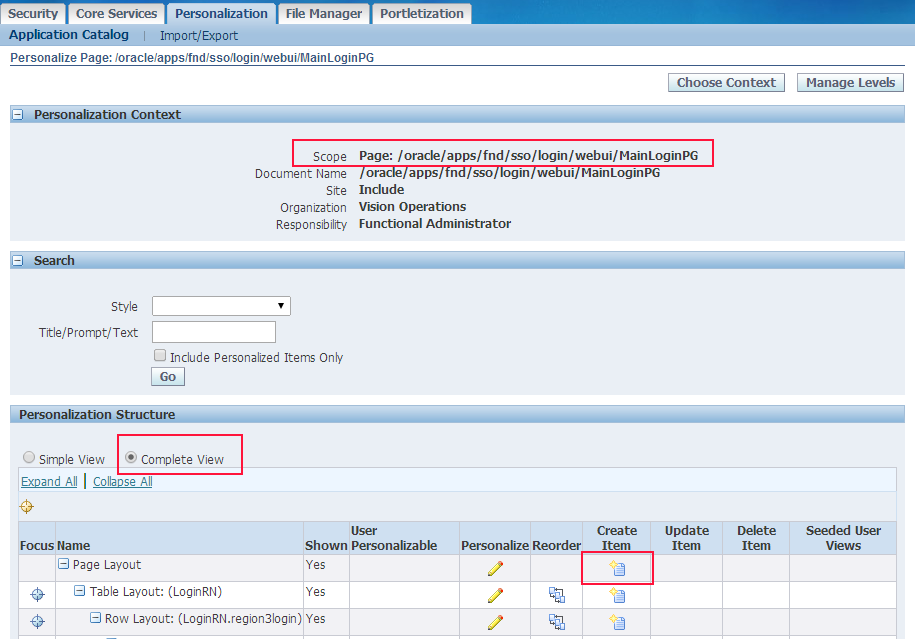Switch to the Portletization tab
The width and height of the screenshot is (915, 639).
coord(422,13)
